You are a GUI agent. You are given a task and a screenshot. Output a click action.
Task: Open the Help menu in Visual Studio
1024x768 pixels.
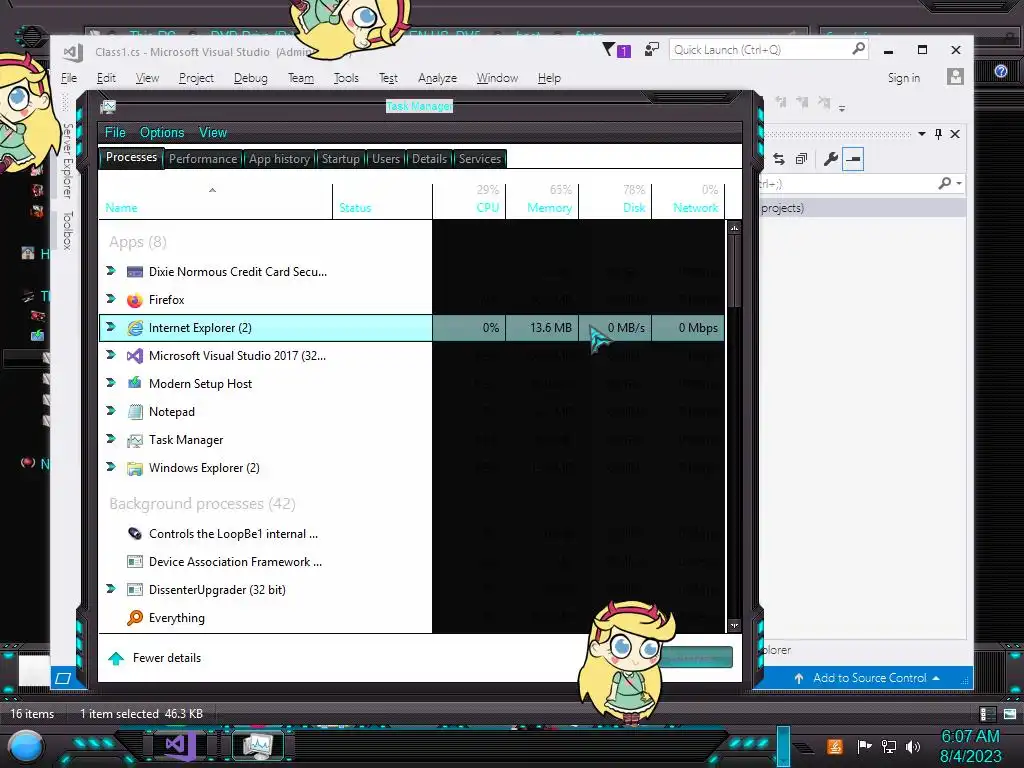549,78
